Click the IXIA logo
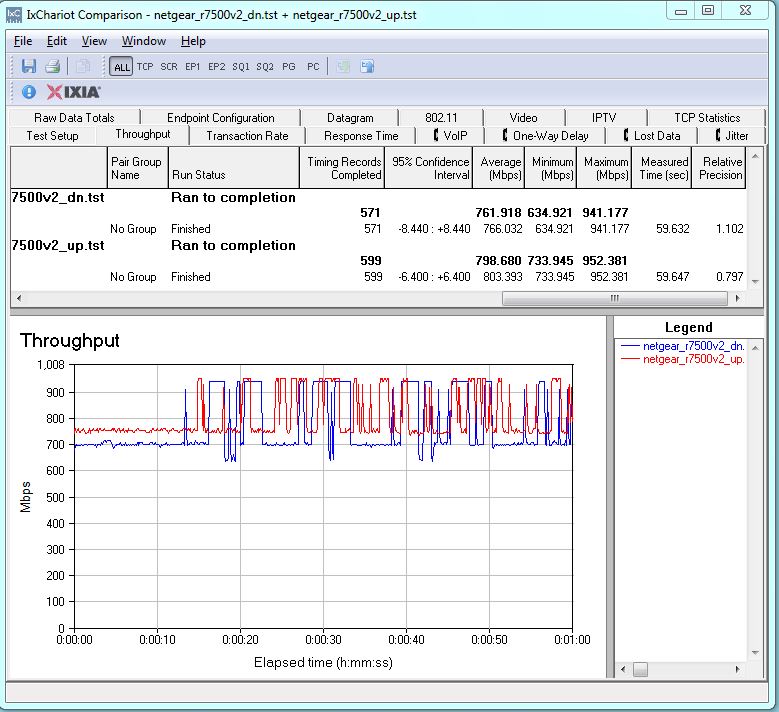Image resolution: width=779 pixels, height=712 pixels. (74, 92)
